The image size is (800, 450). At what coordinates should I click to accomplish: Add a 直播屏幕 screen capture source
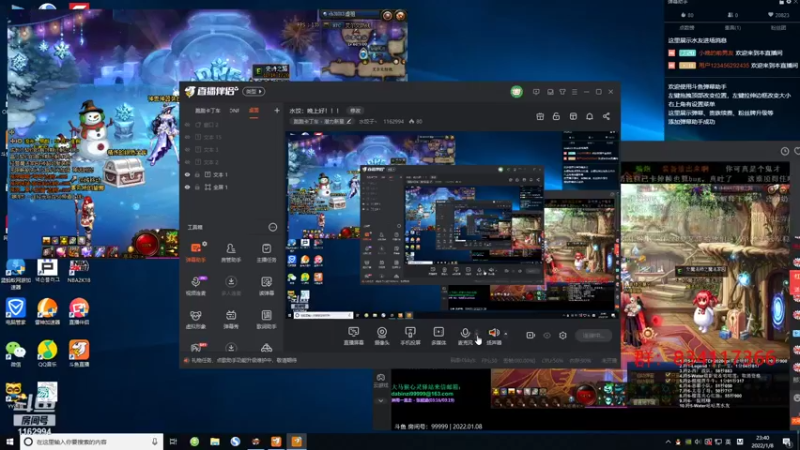(x=353, y=336)
